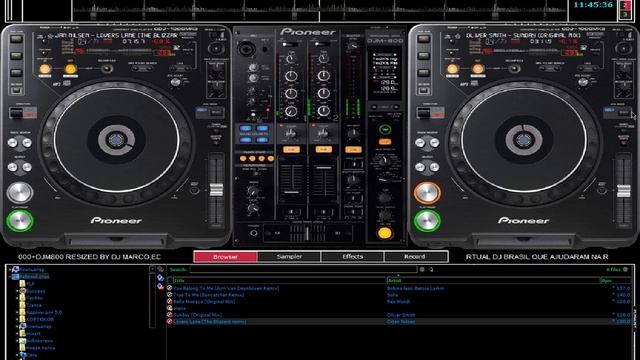Click the loop-out orange button on right deck
The width and height of the screenshot is (640, 360).
[478, 69]
